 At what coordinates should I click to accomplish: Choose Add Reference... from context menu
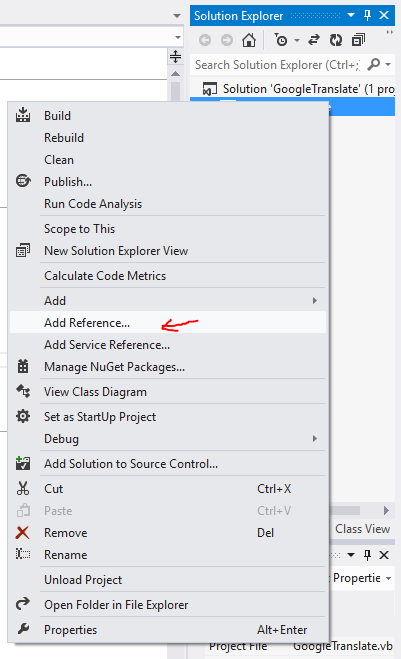[168, 322]
